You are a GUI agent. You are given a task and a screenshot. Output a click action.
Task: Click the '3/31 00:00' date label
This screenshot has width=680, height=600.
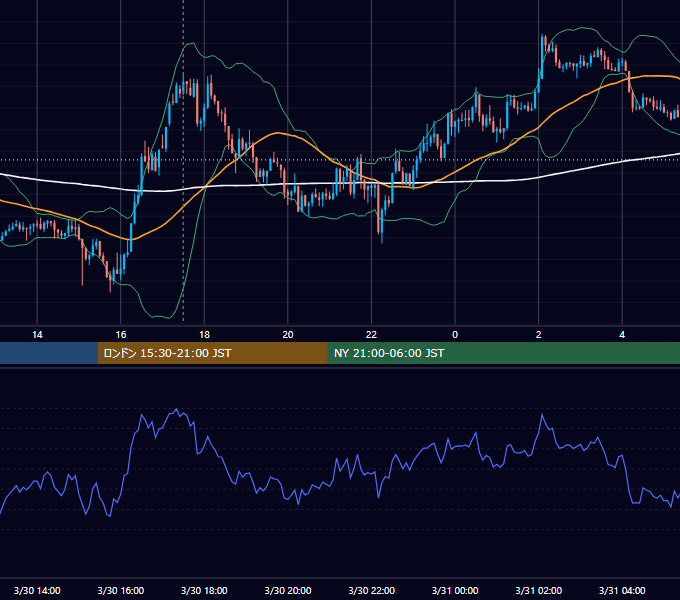point(455,590)
